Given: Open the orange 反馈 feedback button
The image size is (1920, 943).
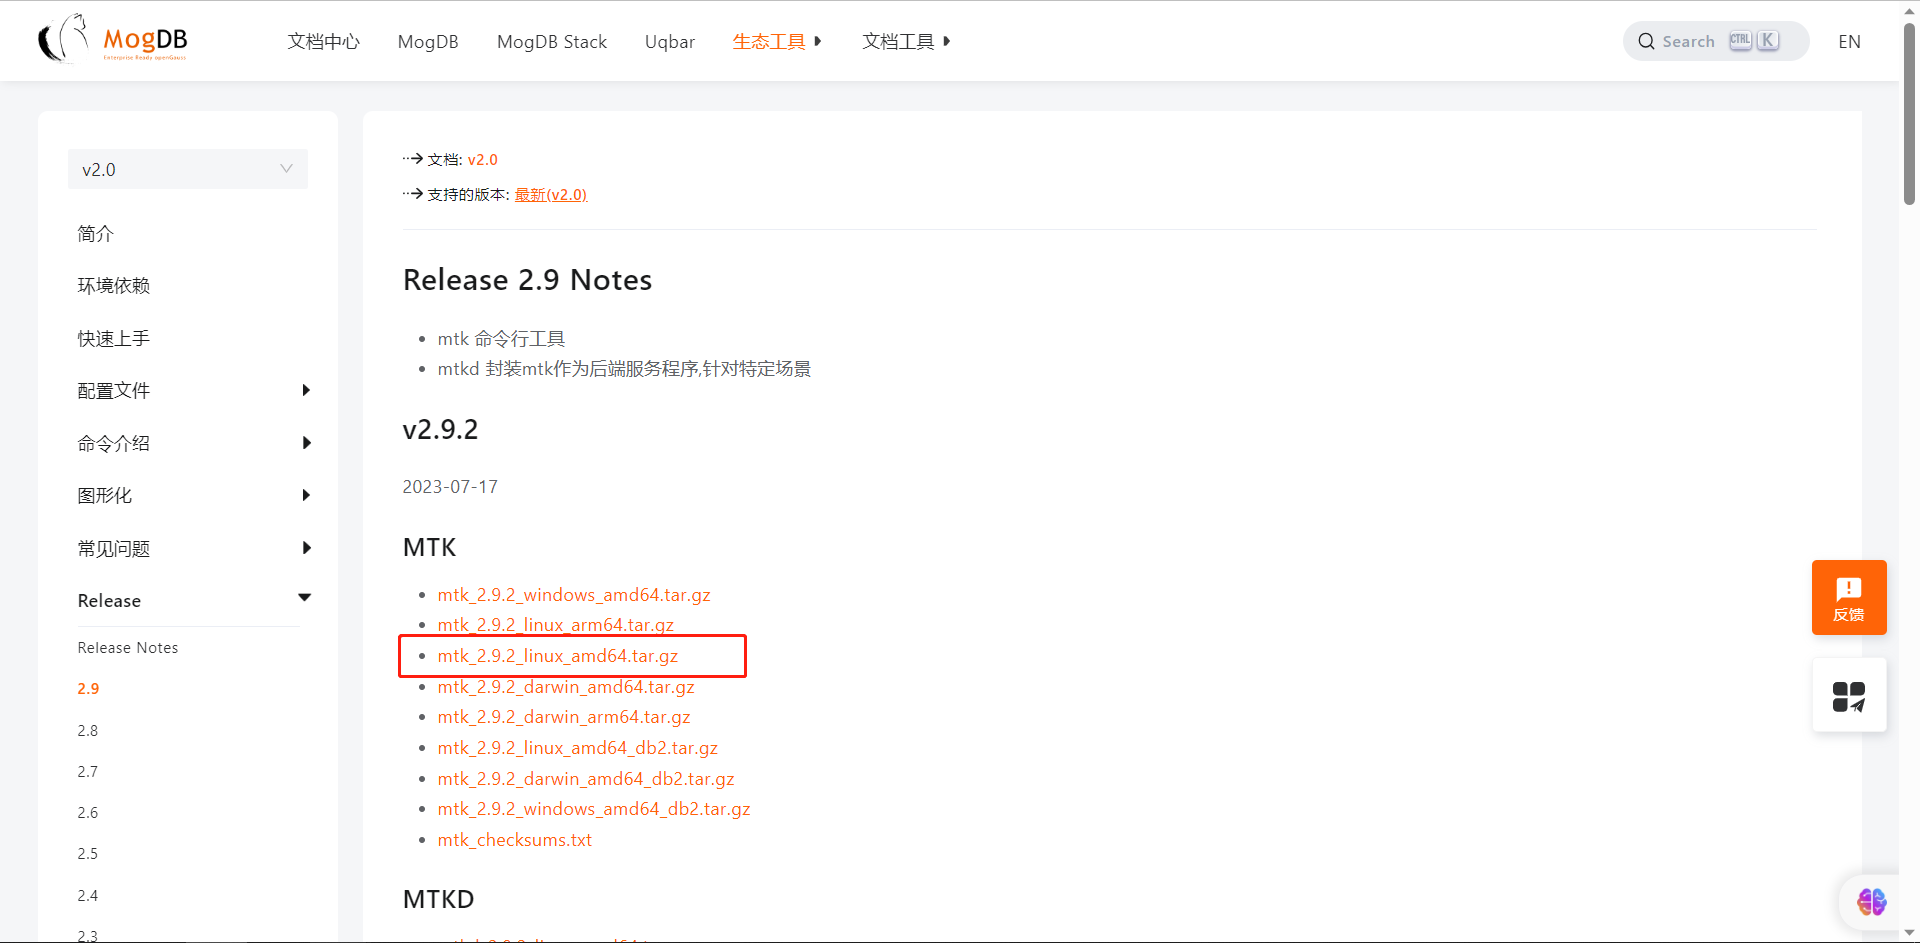Looking at the screenshot, I should (1849, 597).
